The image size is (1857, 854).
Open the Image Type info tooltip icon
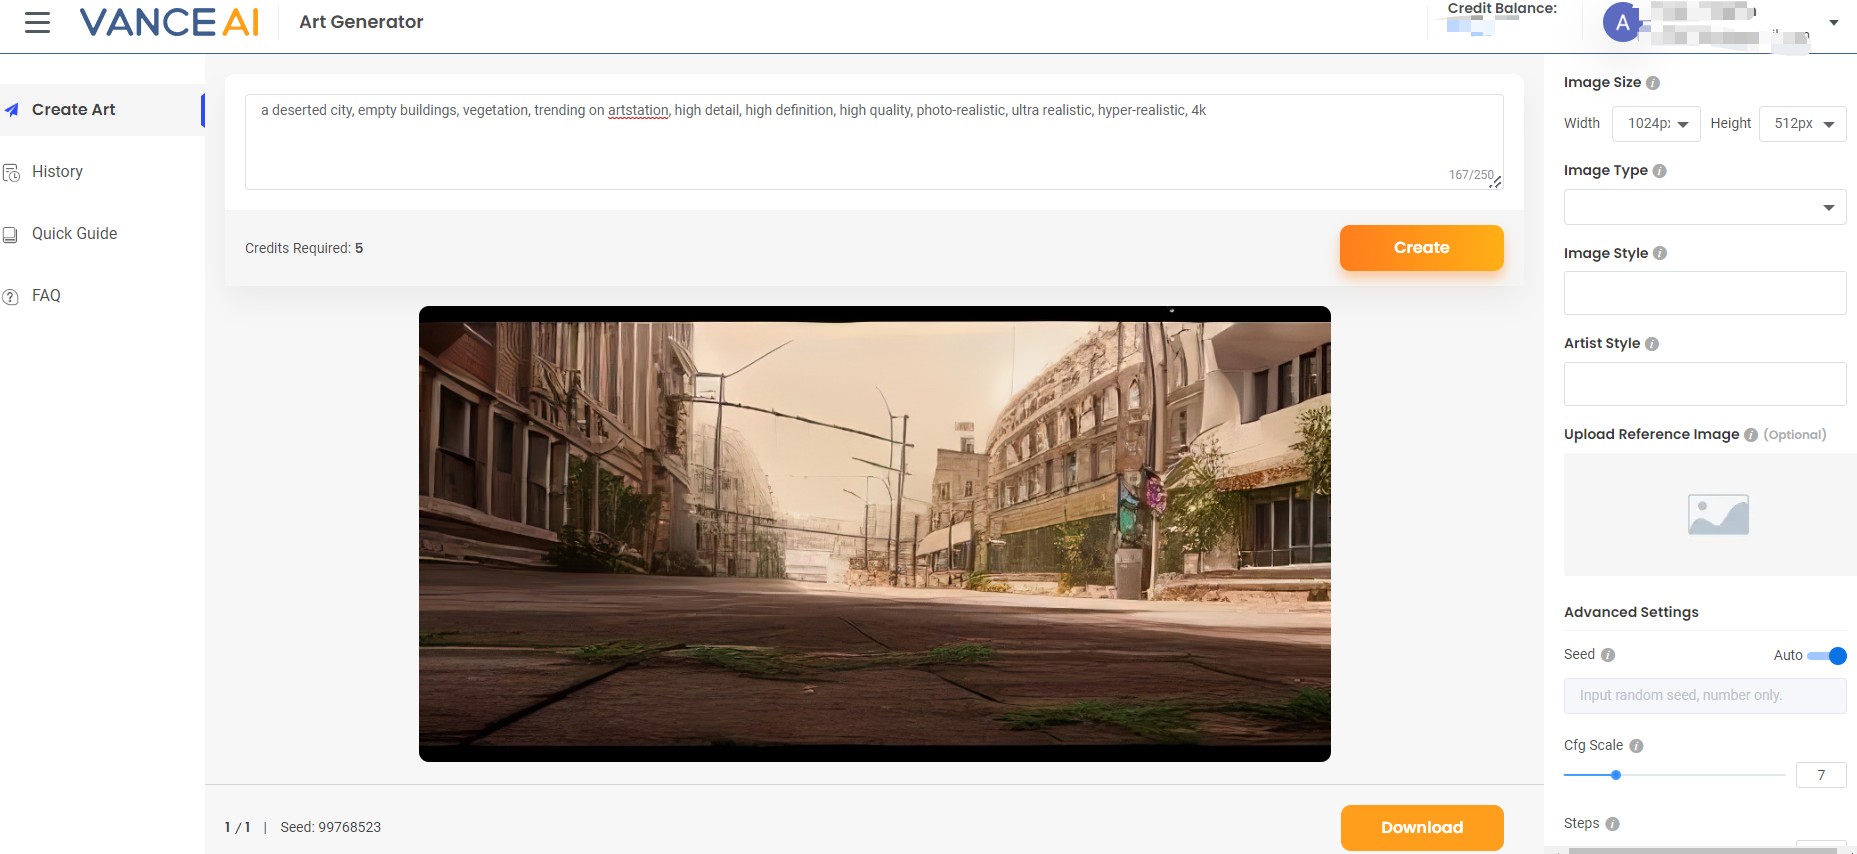(x=1660, y=171)
